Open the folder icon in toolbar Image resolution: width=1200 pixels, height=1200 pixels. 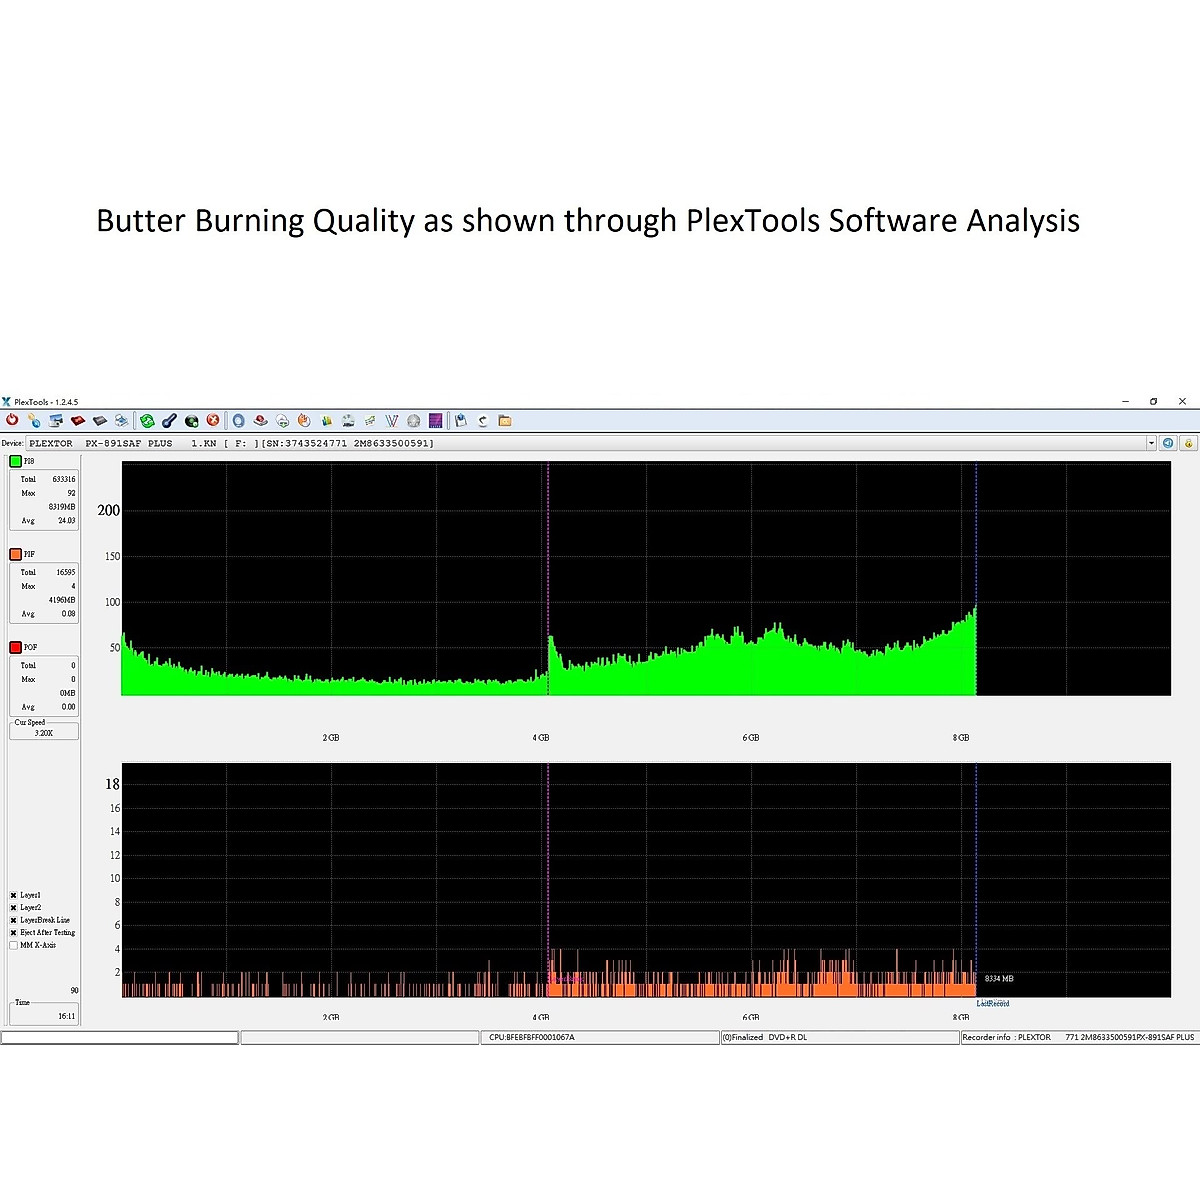pos(505,421)
